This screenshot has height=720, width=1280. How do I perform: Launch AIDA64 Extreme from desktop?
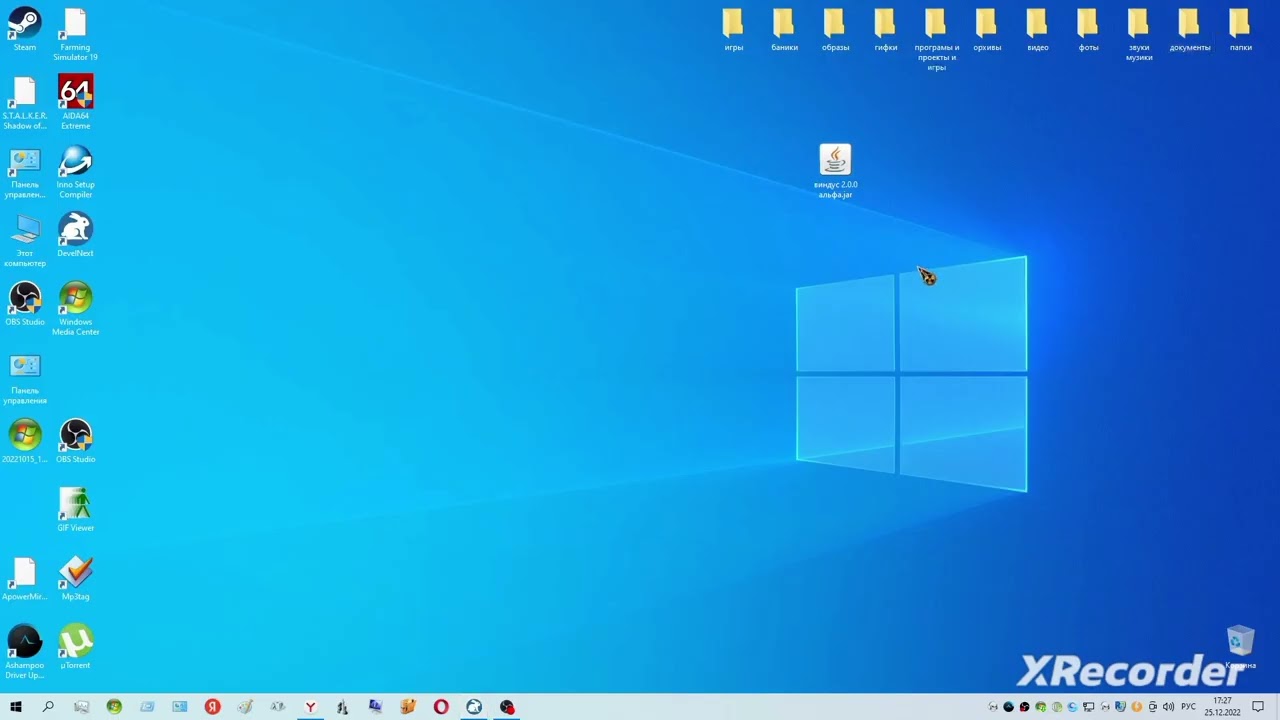click(x=76, y=103)
